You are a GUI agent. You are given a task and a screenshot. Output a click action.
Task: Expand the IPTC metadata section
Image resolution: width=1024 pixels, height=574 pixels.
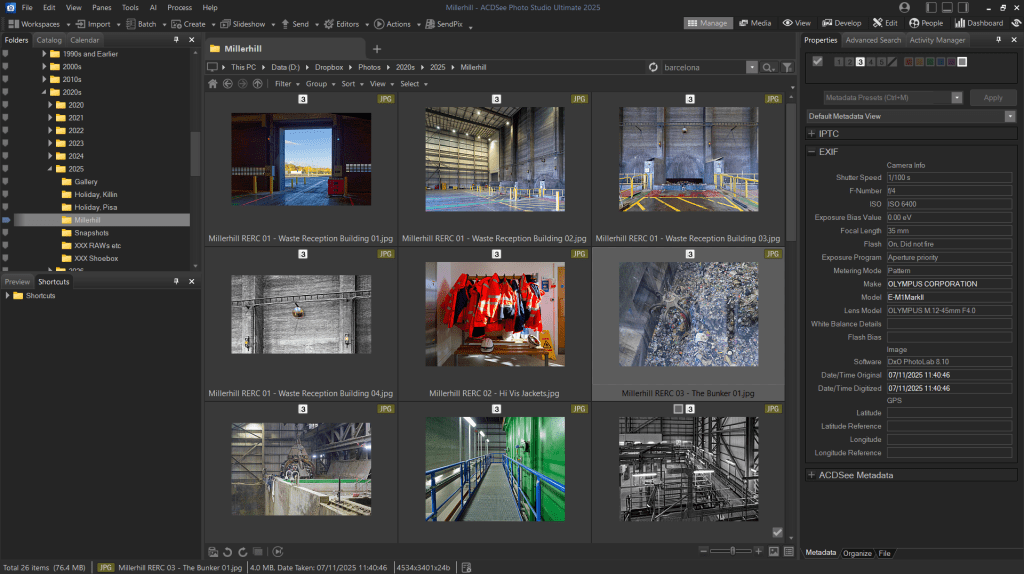812,132
